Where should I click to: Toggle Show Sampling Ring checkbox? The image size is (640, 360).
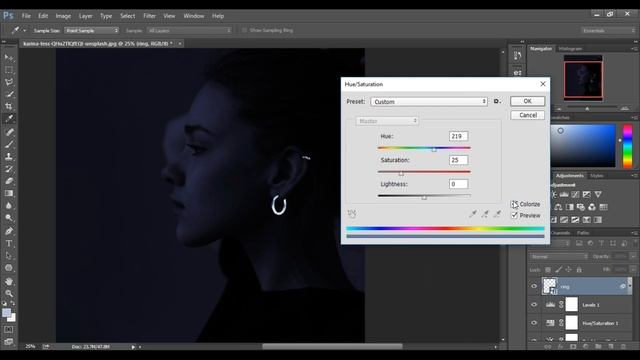[244, 30]
